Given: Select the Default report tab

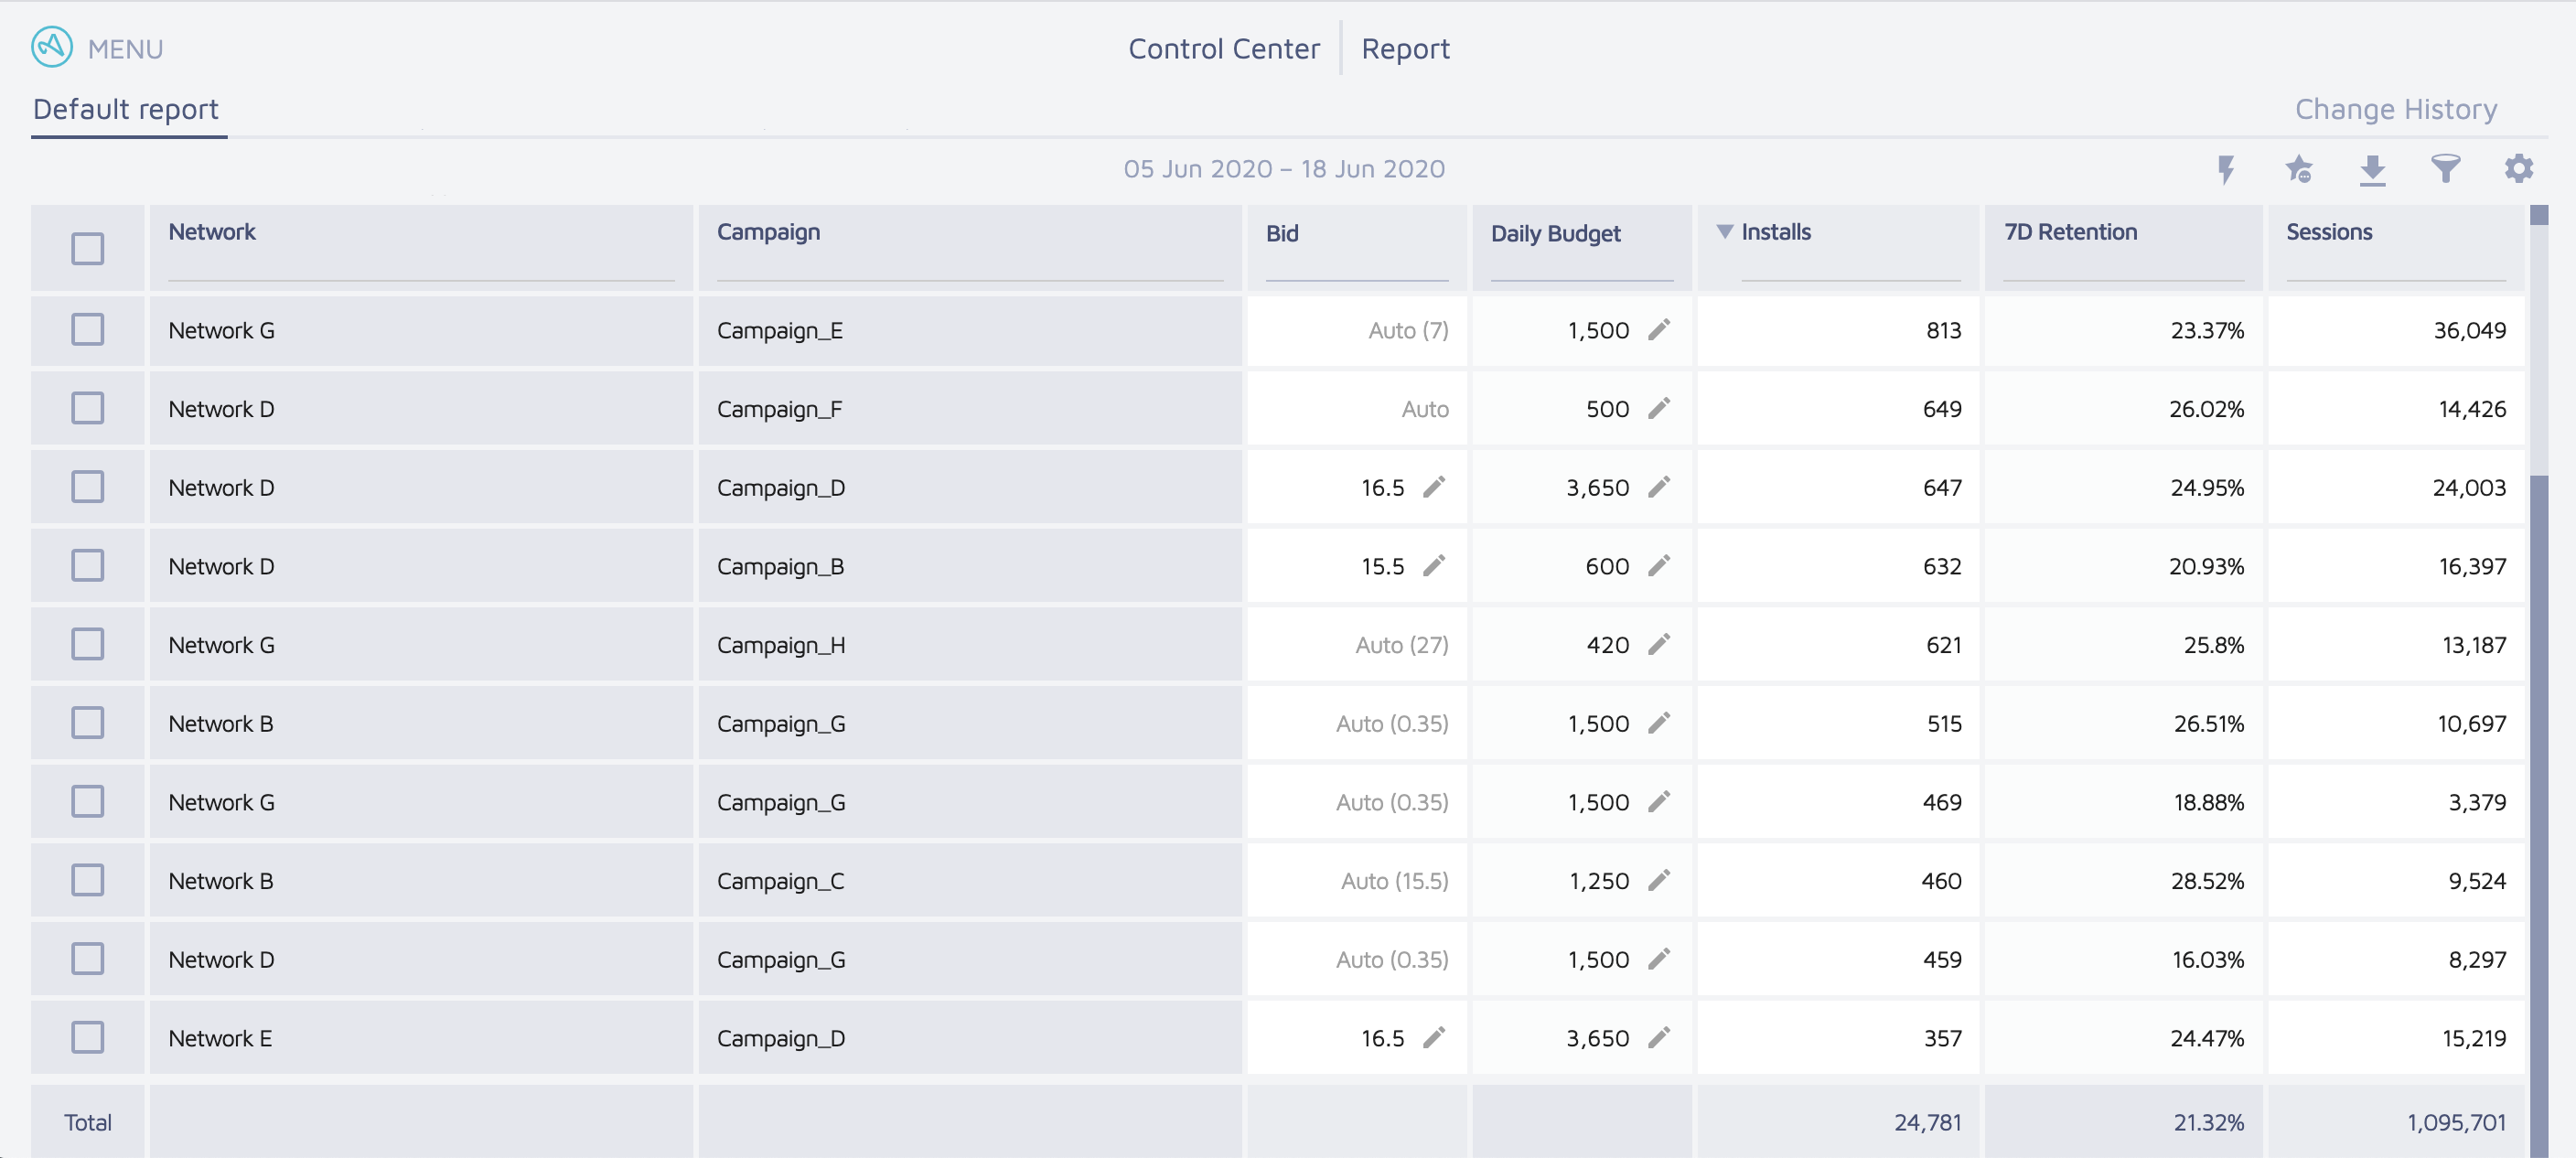Looking at the screenshot, I should (x=126, y=109).
